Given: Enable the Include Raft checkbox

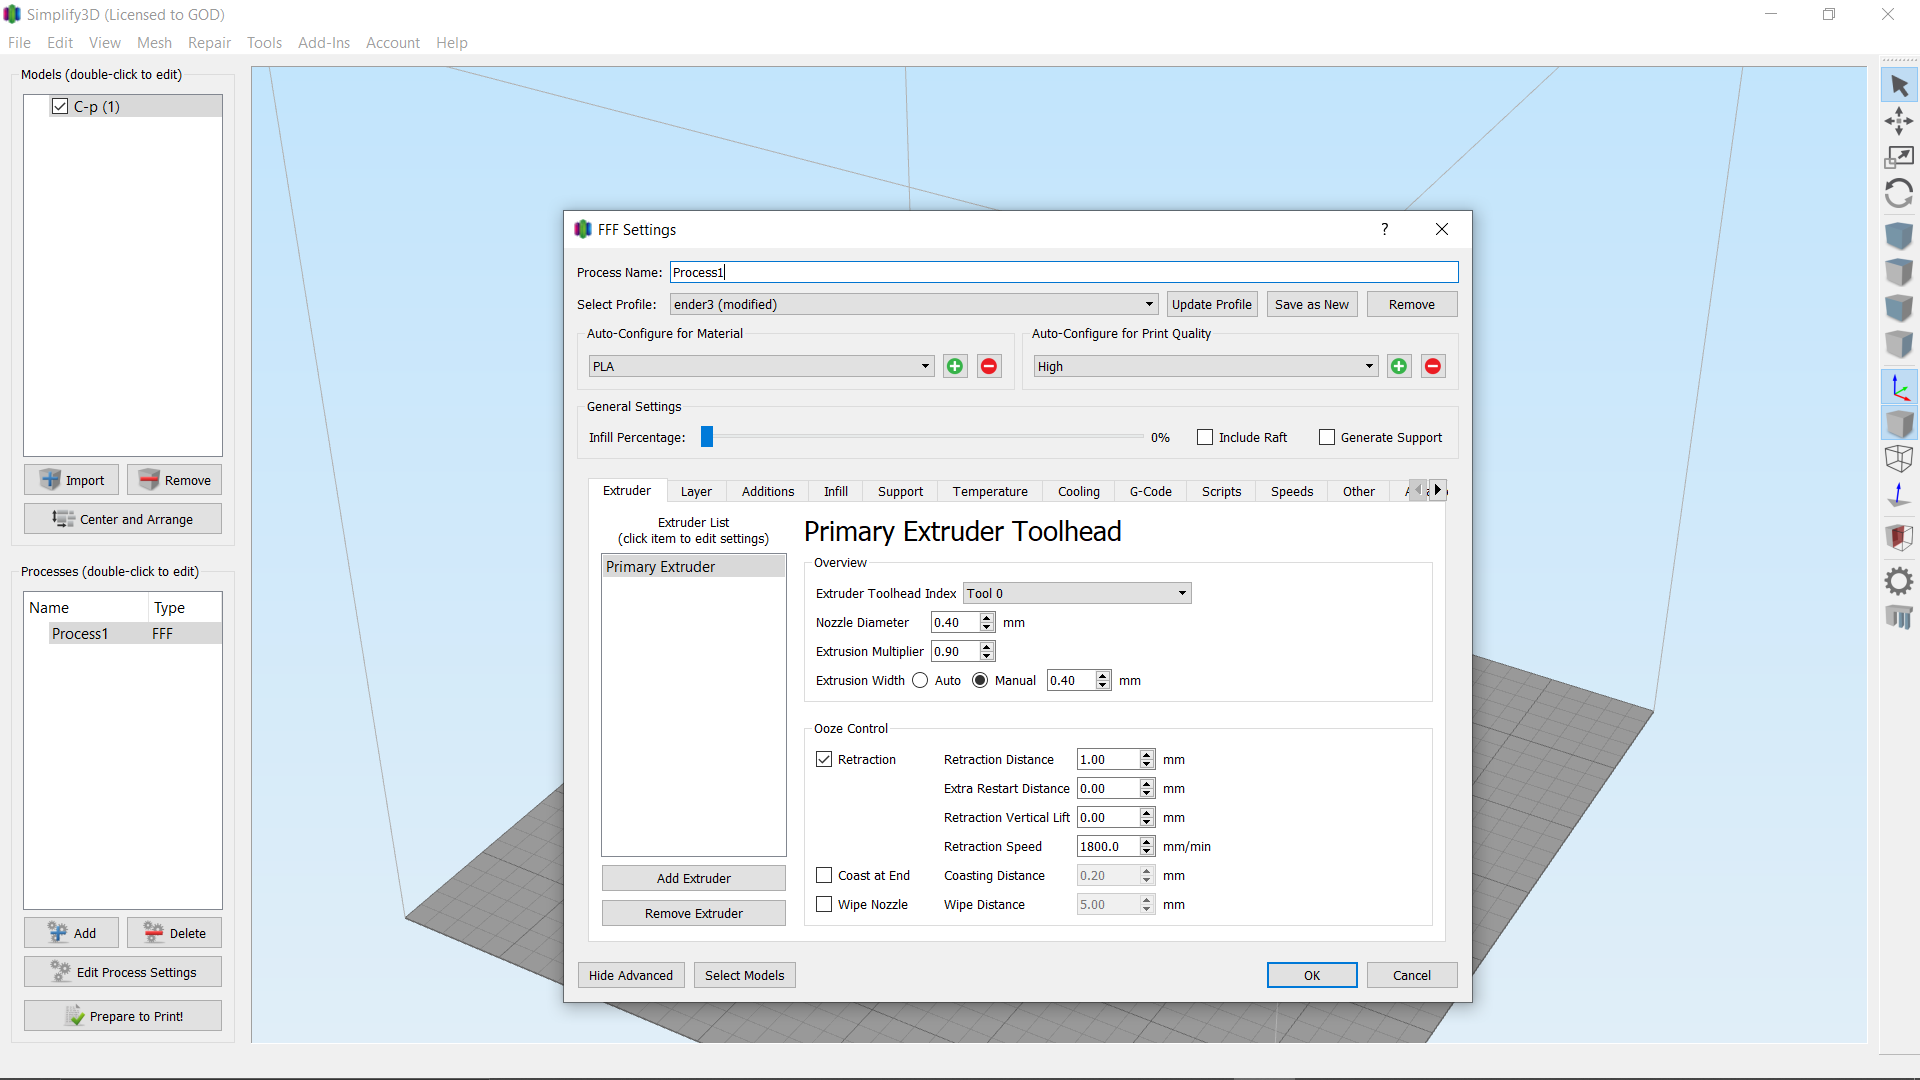Looking at the screenshot, I should [x=1204, y=436].
